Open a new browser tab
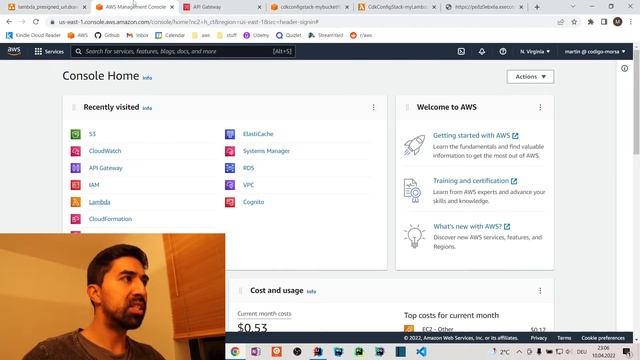The image size is (640, 360). (x=537, y=7)
